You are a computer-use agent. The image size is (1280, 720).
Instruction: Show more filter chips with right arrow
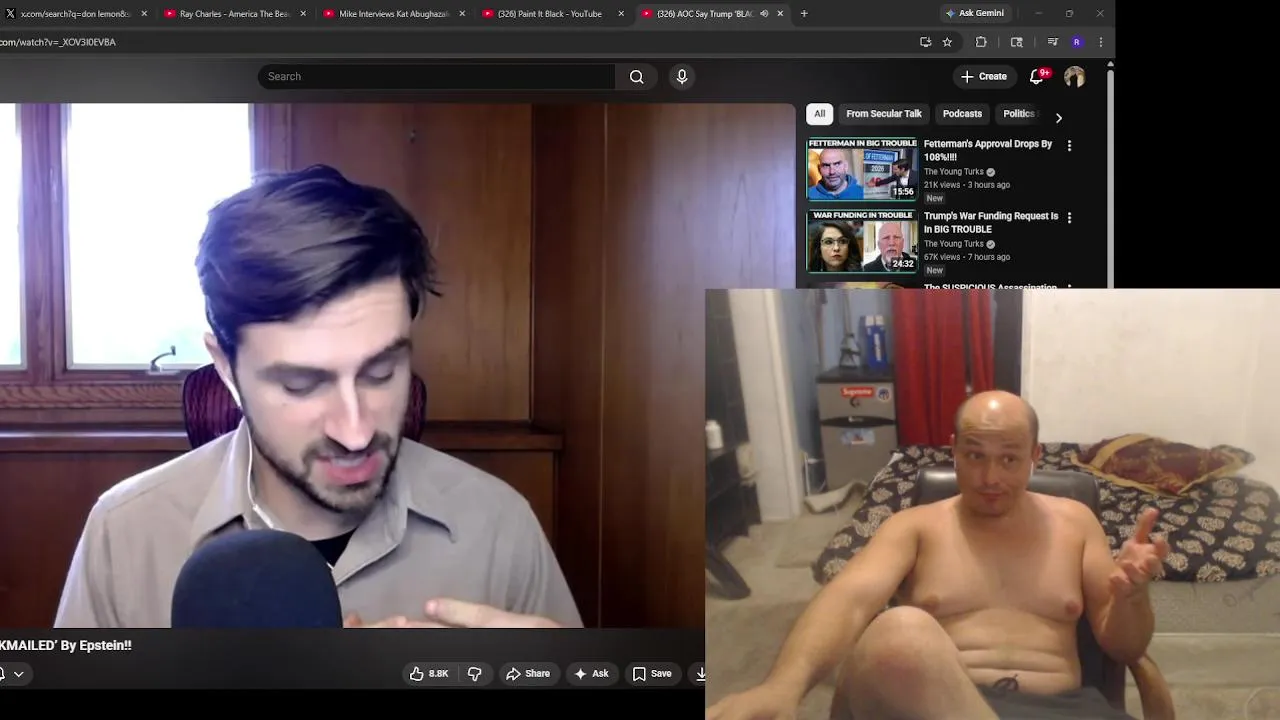[1058, 118]
